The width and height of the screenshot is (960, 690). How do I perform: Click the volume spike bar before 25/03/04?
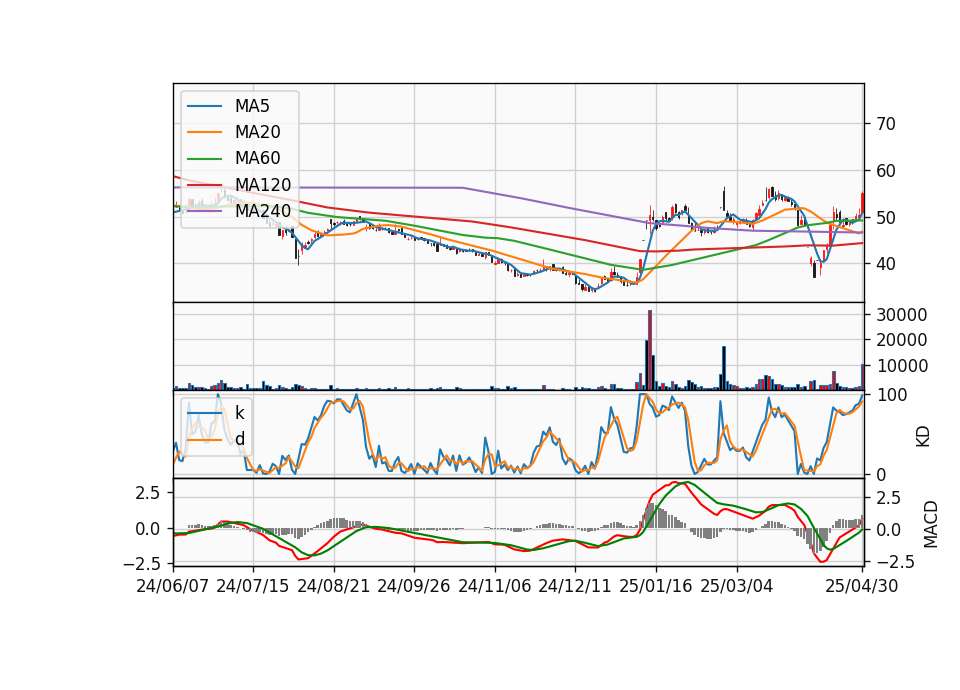click(724, 368)
